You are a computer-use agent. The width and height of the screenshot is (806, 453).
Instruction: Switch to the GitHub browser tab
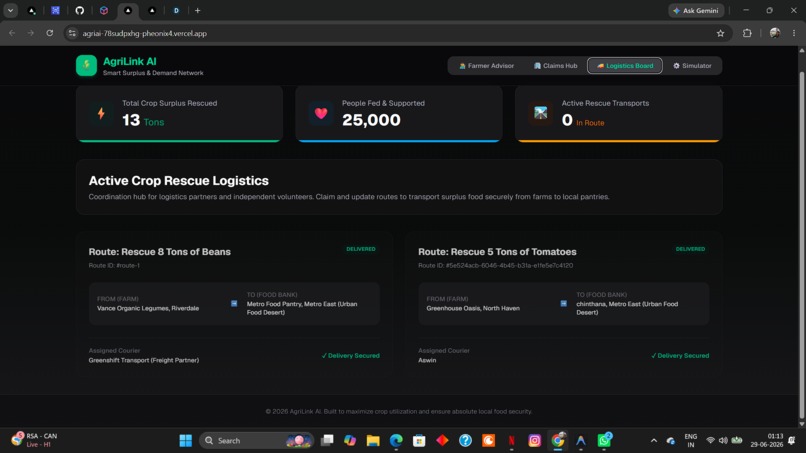[x=80, y=10]
